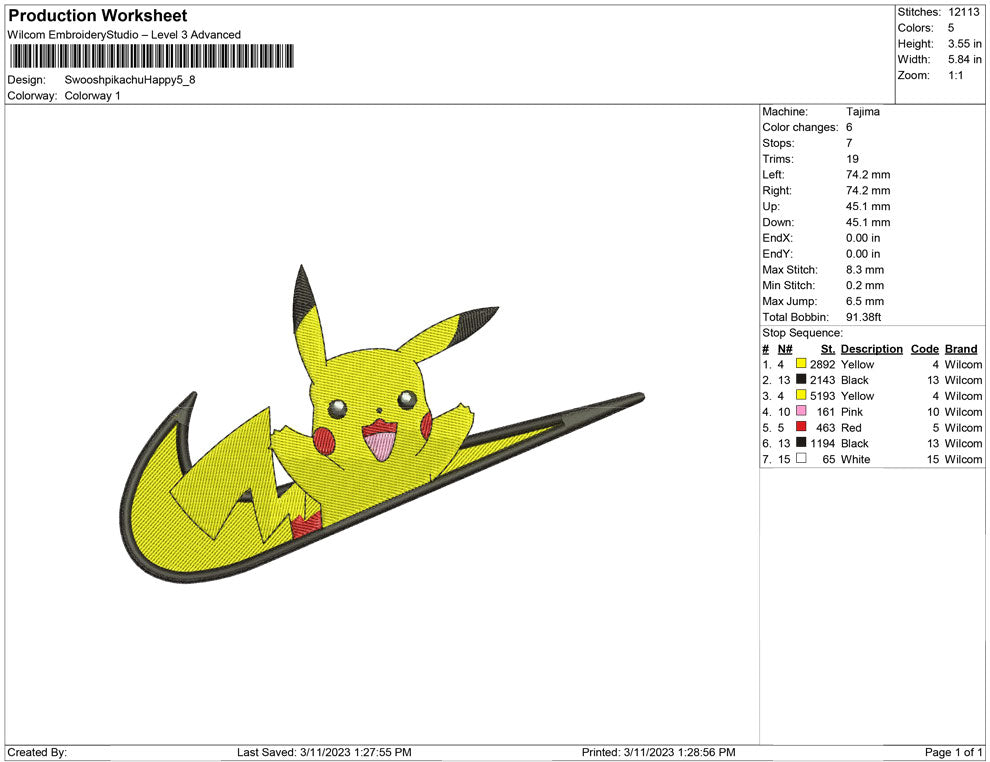
Task: Click the barcode under the worksheet title
Action: click(x=152, y=56)
